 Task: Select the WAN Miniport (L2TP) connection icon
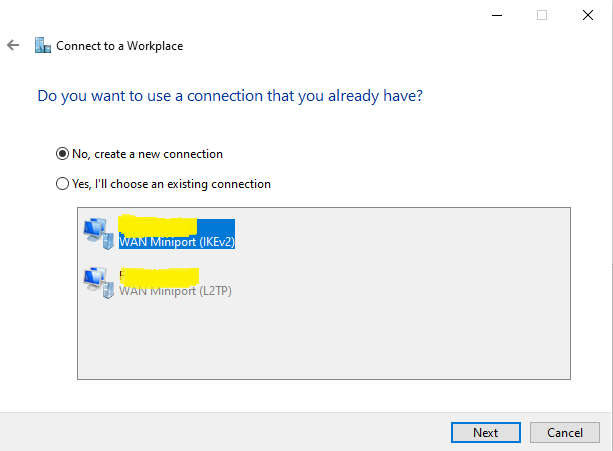pos(99,283)
